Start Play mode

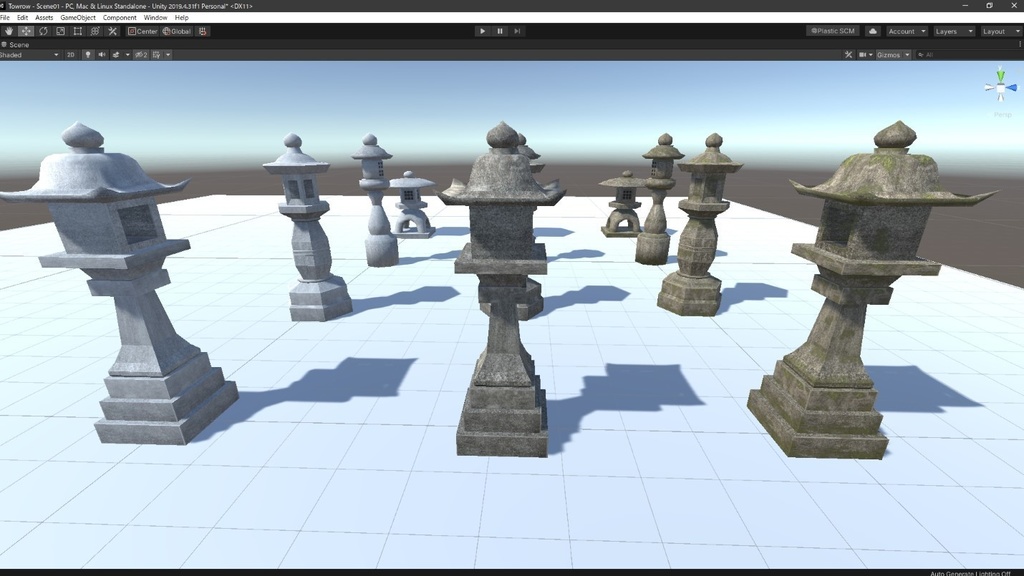[x=483, y=31]
